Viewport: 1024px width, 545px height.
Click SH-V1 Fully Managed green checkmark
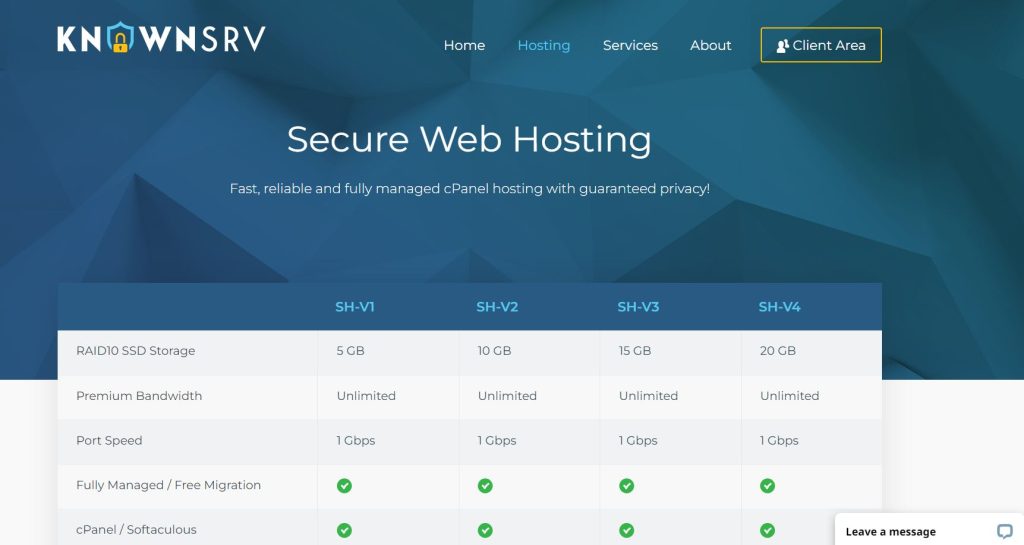[x=344, y=486]
